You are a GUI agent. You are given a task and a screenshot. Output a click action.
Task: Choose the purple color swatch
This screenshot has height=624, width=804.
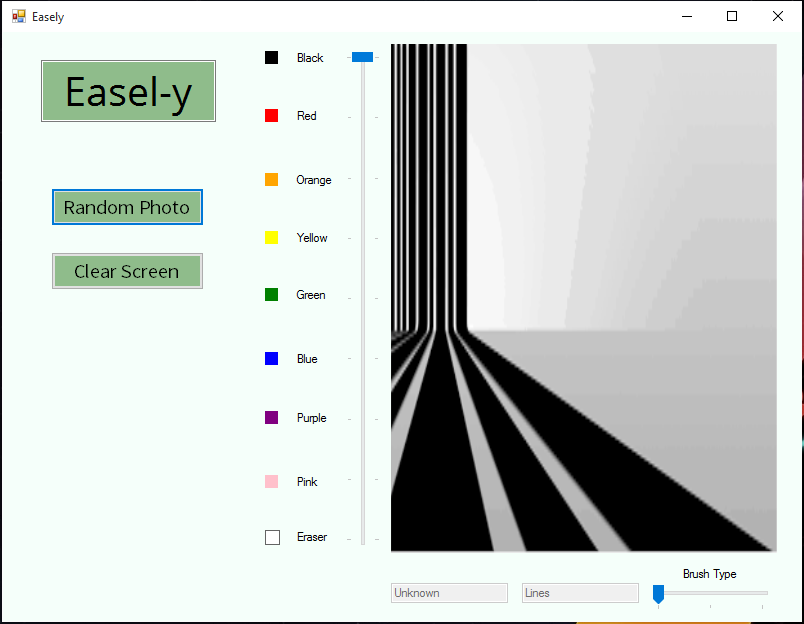(271, 417)
